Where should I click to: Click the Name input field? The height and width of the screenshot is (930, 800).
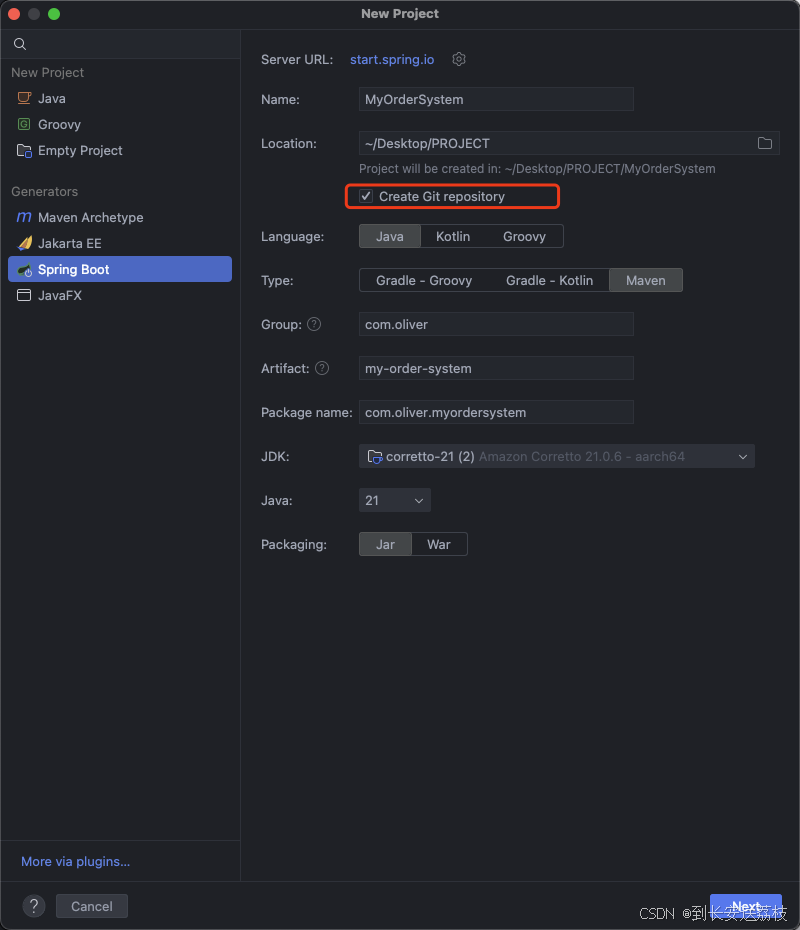click(x=496, y=99)
